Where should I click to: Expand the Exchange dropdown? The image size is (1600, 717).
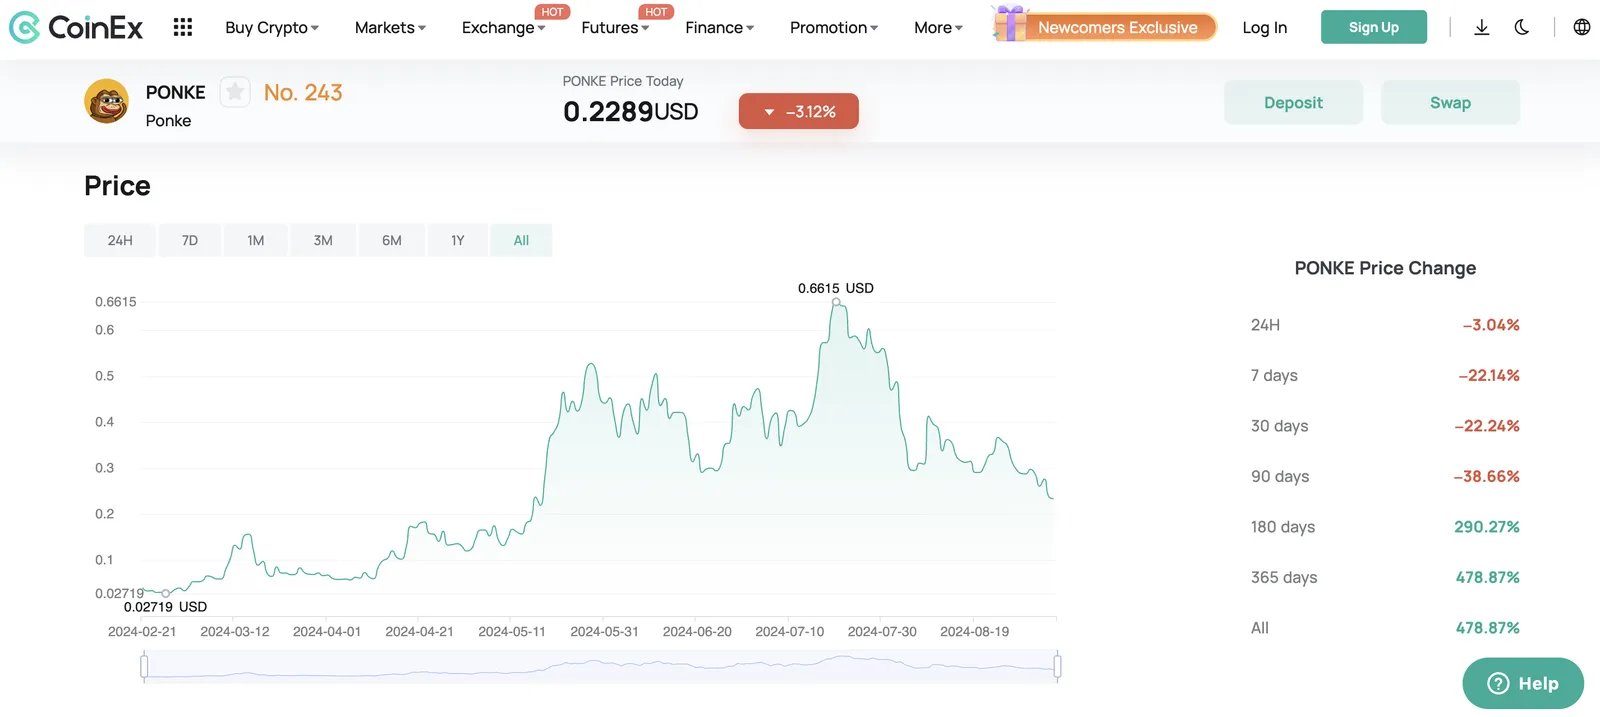tap(503, 28)
